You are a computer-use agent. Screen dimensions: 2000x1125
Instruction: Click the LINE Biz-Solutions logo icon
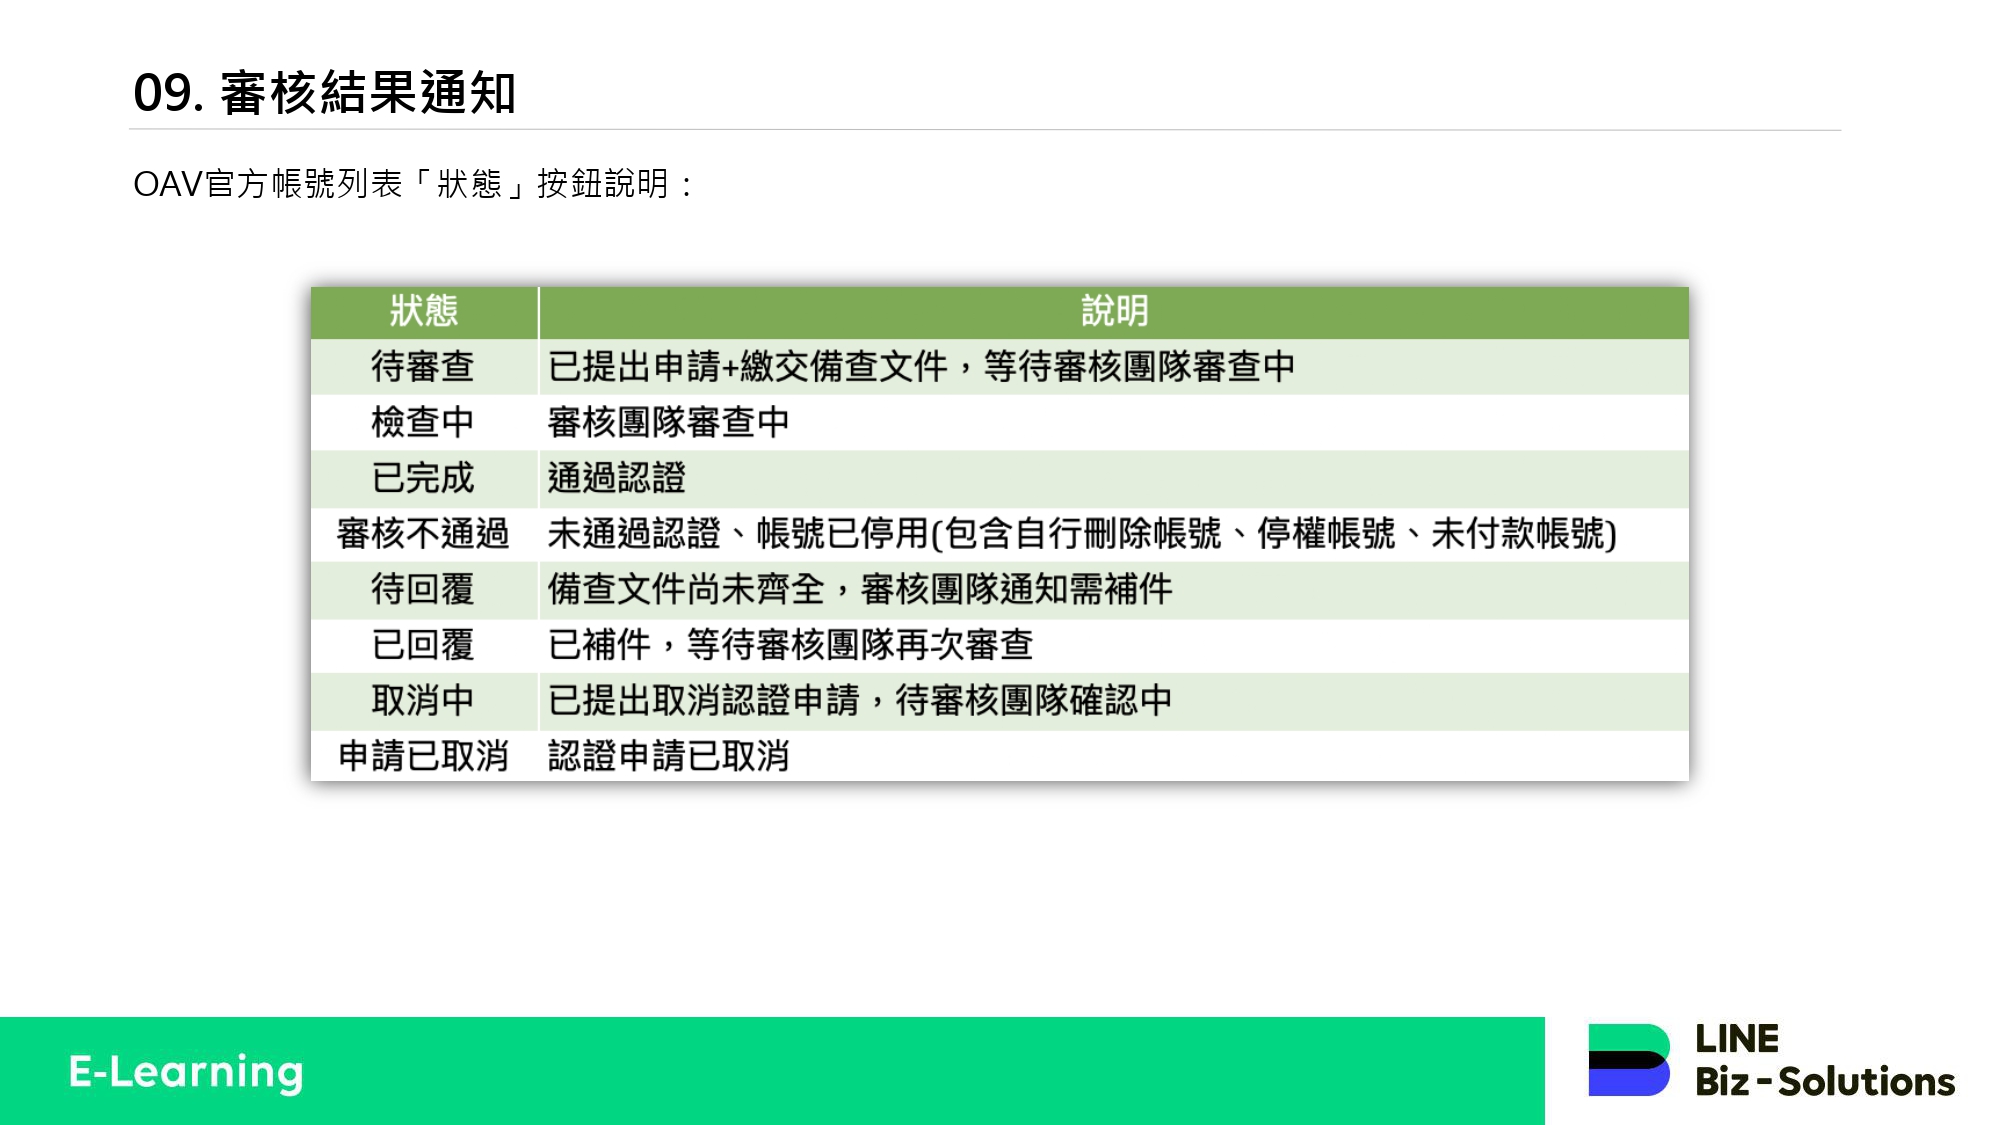[x=1628, y=1060]
